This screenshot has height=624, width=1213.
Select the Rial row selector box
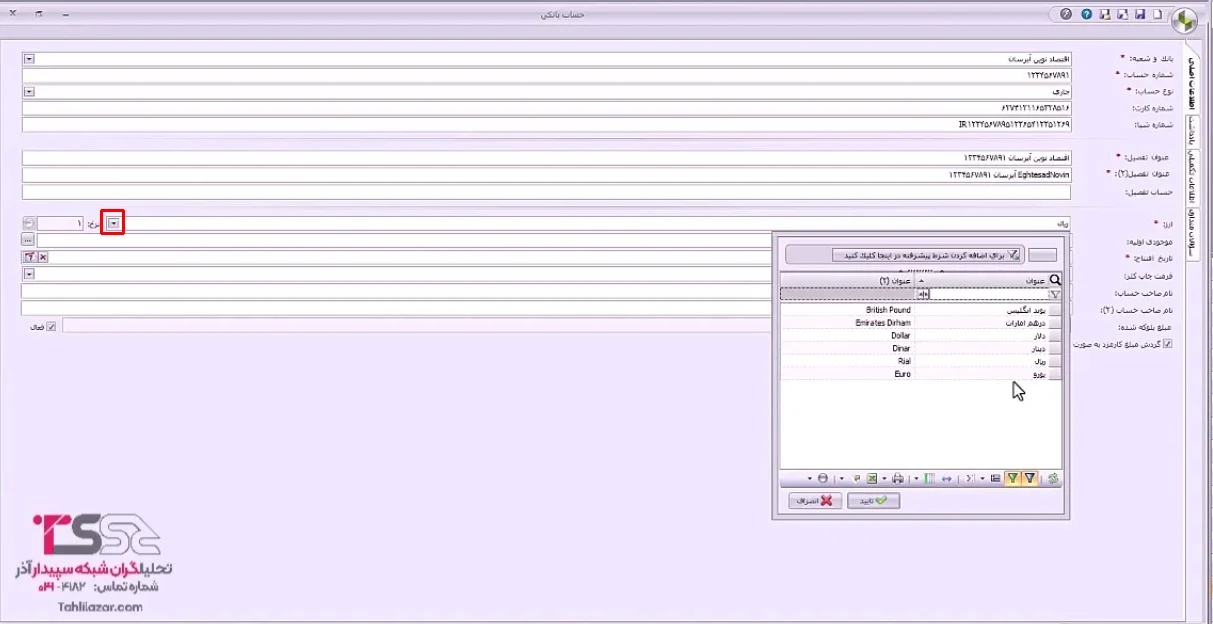(1055, 361)
